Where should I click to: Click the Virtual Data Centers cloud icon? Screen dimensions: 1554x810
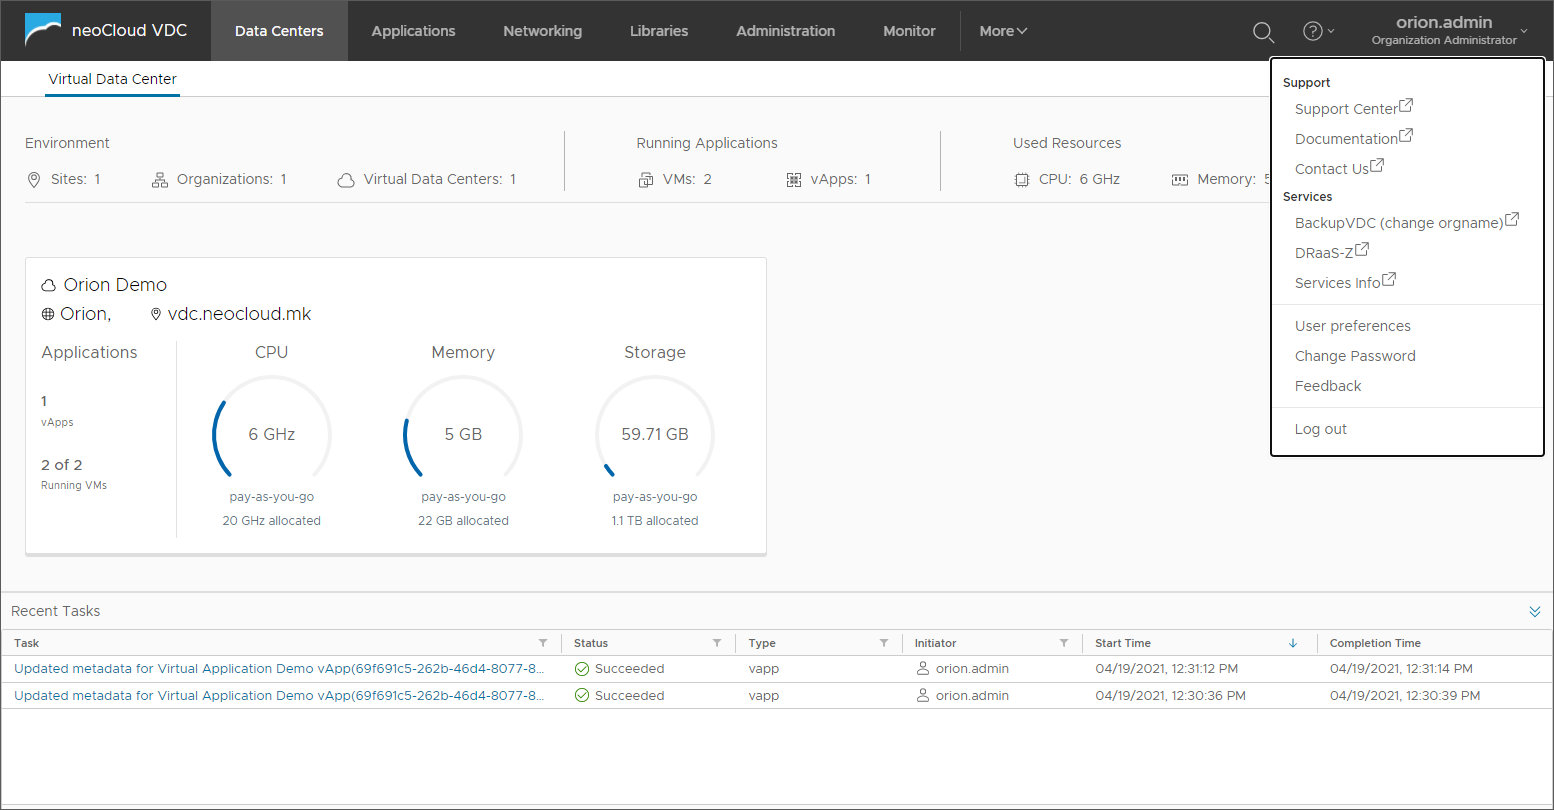pyautogui.click(x=346, y=180)
